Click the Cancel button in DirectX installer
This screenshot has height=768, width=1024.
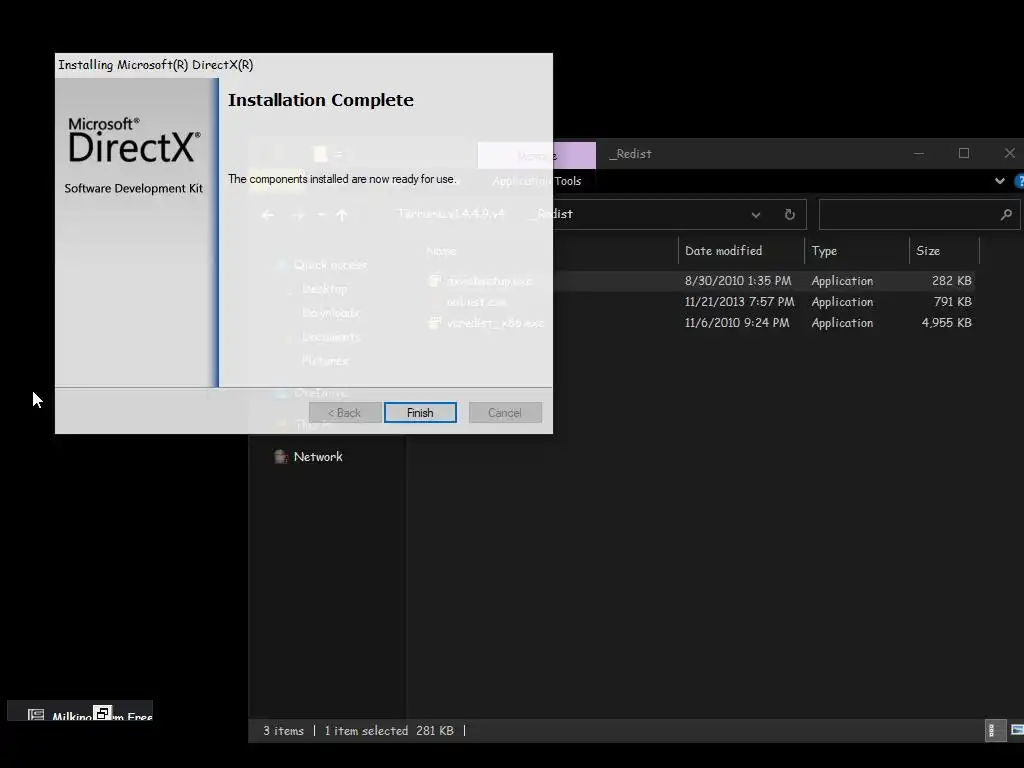505,413
